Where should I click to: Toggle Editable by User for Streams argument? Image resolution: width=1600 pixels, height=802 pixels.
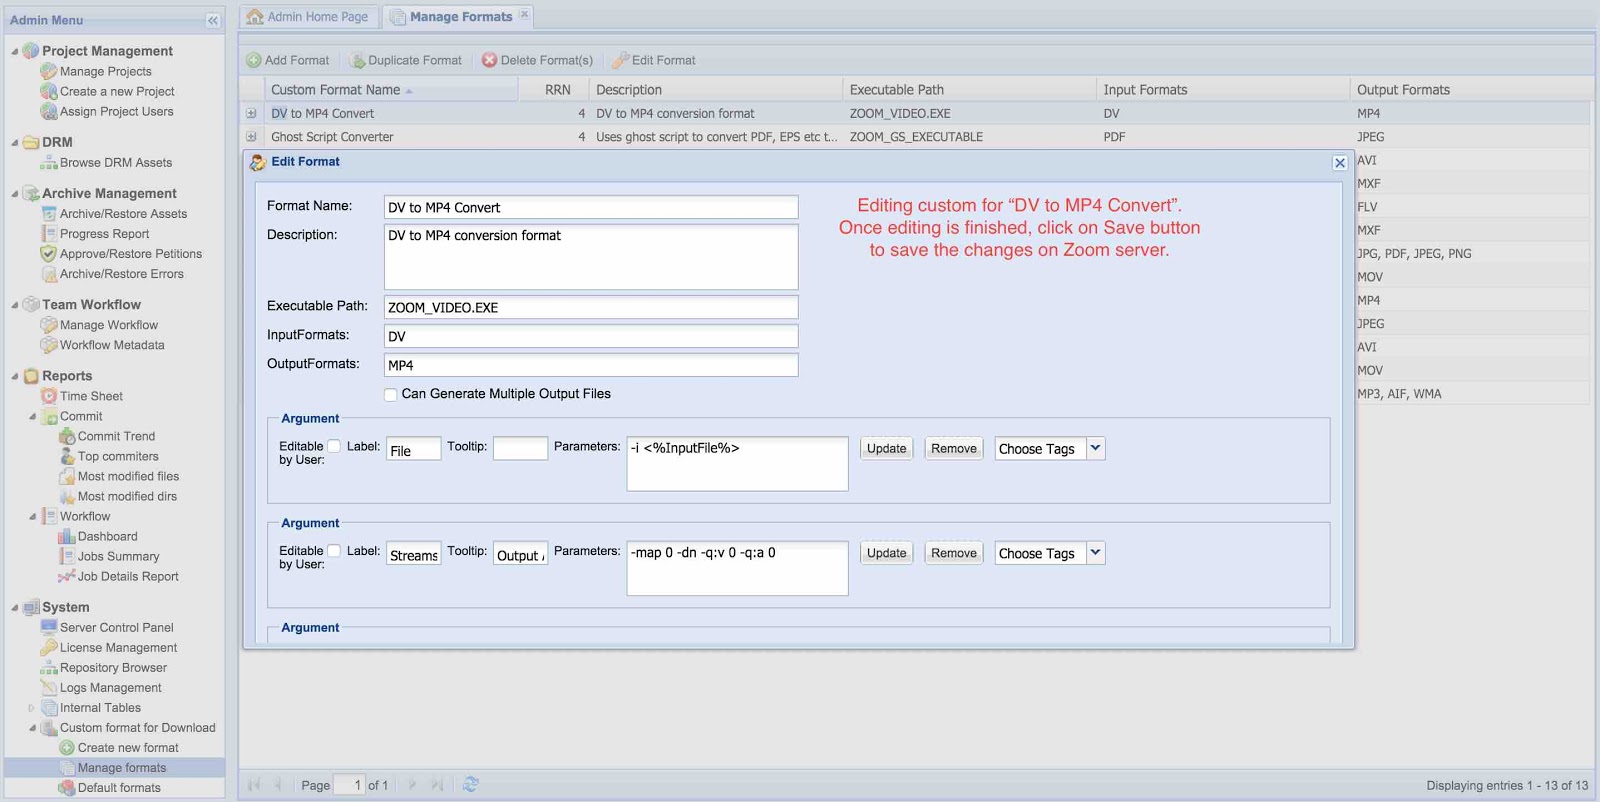(334, 550)
